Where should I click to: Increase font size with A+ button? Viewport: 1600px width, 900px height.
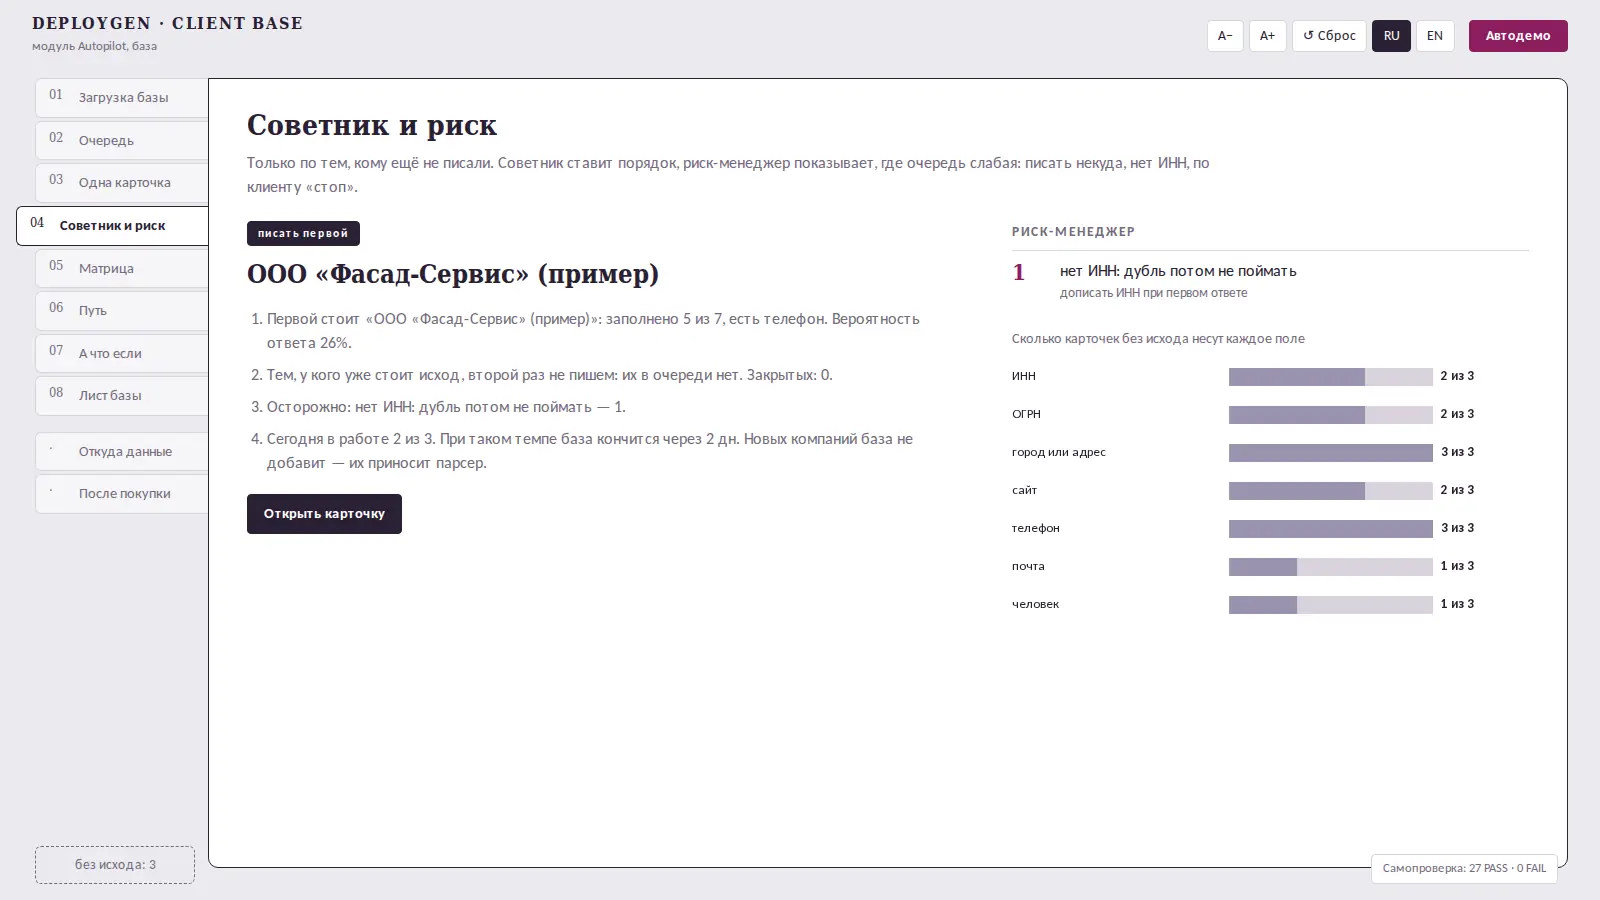point(1267,36)
